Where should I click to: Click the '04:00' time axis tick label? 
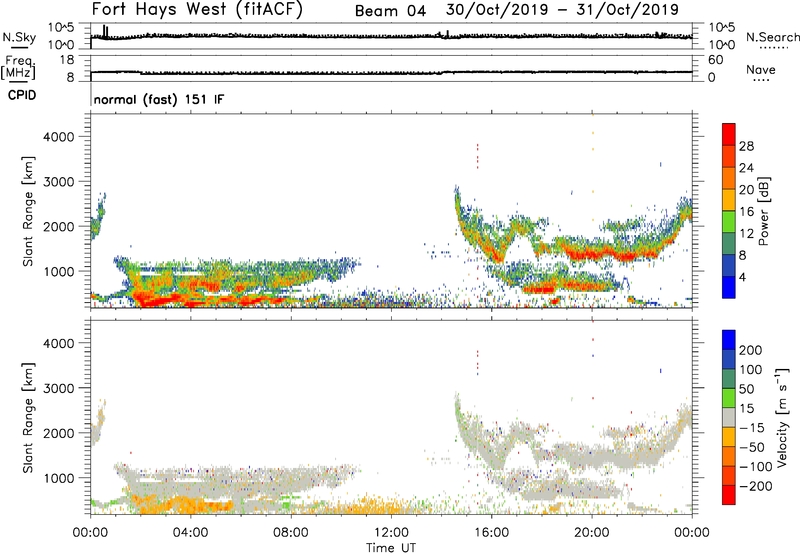pos(191,533)
